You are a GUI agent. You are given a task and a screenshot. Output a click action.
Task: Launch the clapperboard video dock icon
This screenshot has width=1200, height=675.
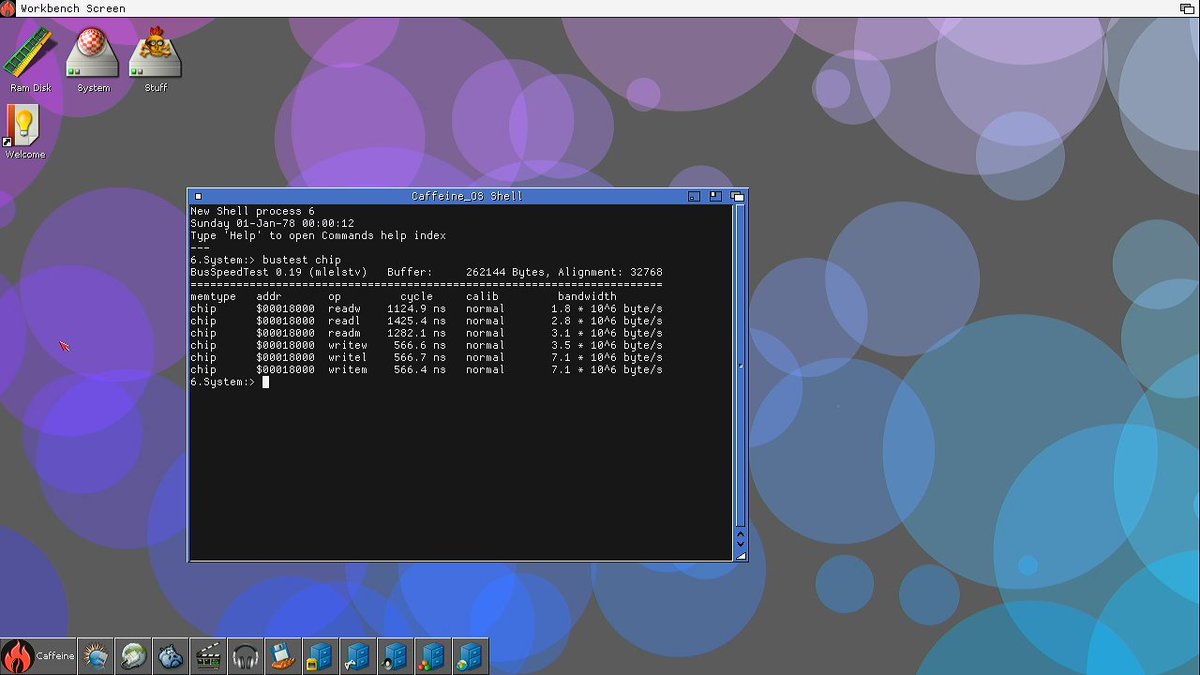click(x=208, y=656)
